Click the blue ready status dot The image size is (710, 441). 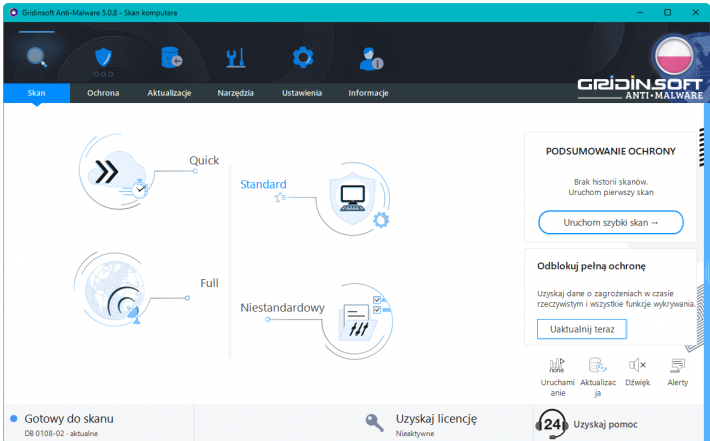14,418
